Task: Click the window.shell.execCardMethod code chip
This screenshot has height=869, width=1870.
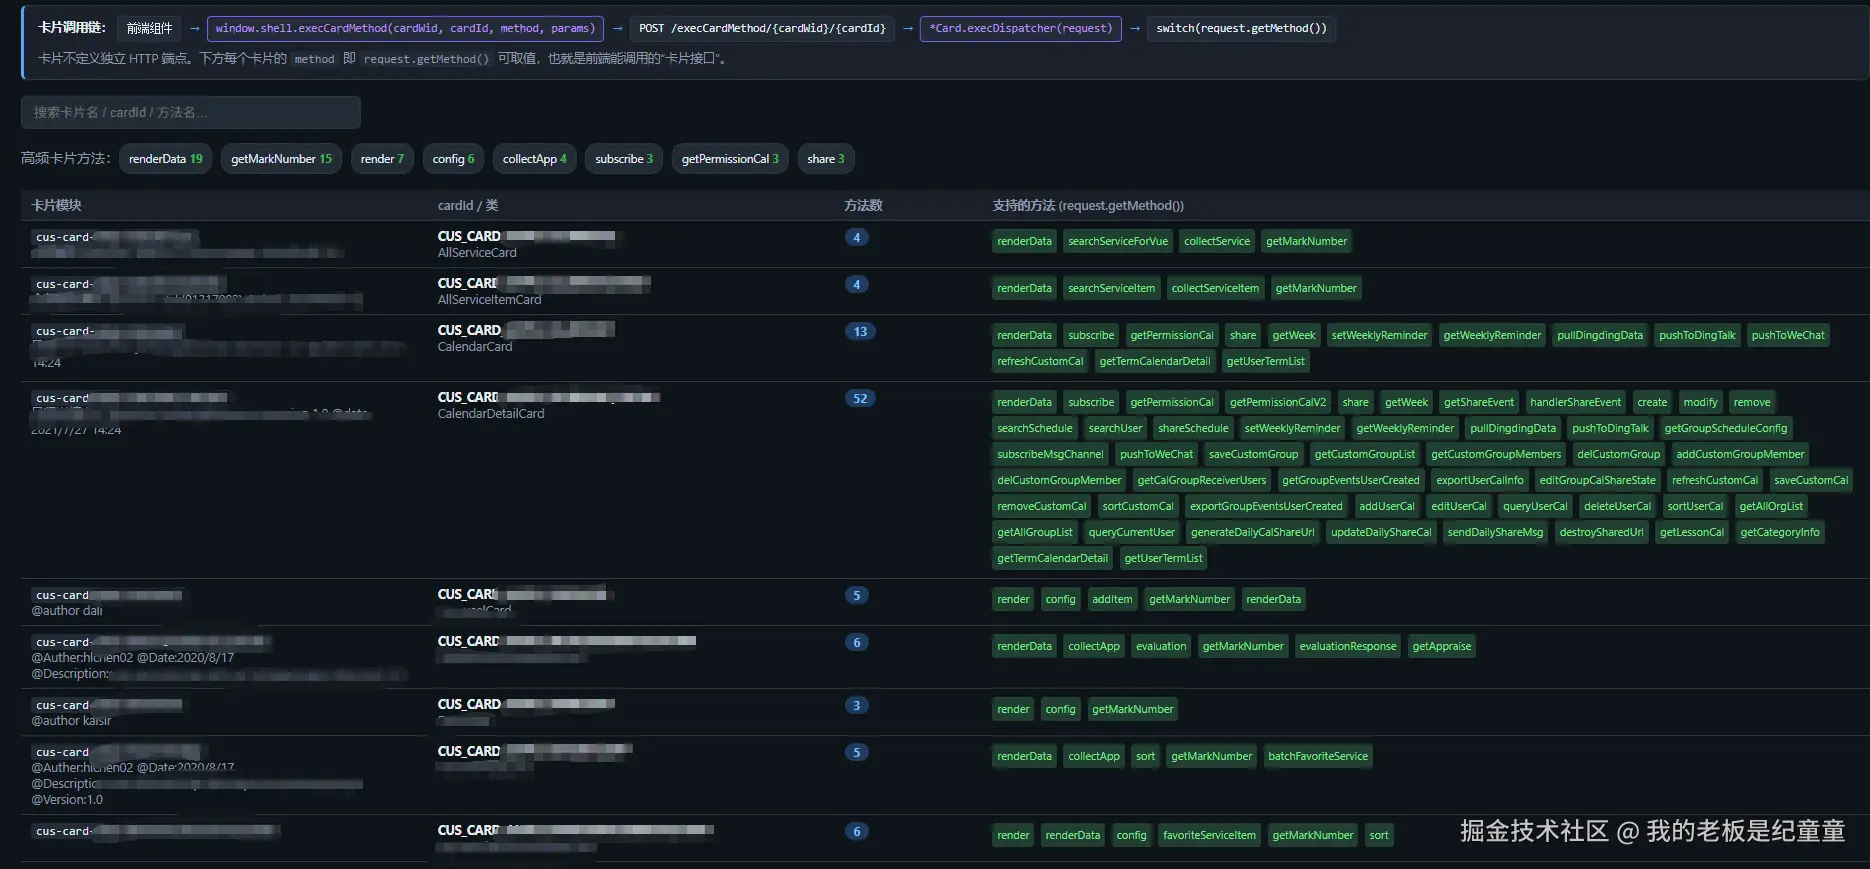Action: click(405, 28)
